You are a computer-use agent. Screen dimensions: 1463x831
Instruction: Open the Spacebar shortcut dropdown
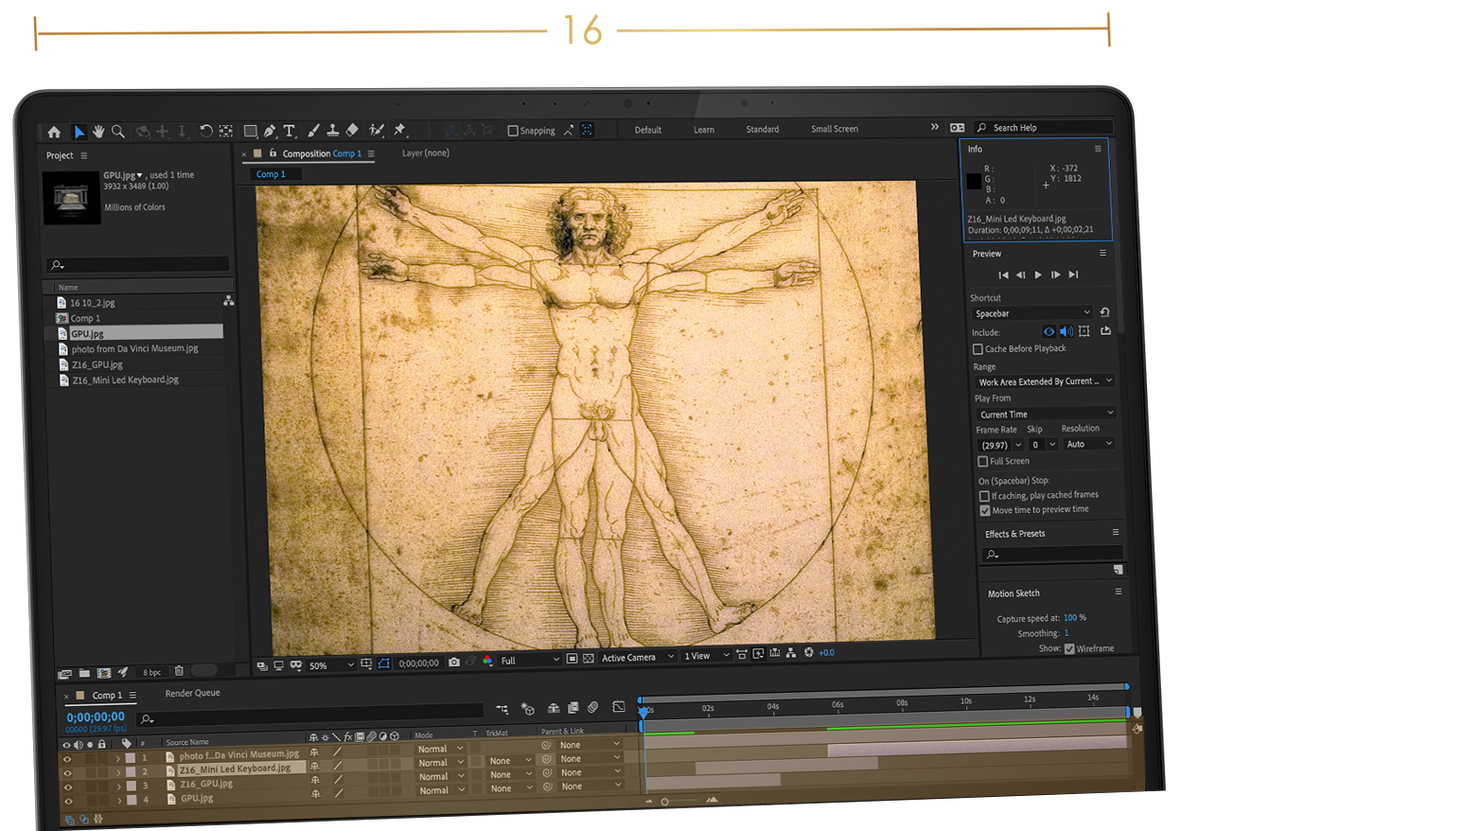(x=1033, y=313)
